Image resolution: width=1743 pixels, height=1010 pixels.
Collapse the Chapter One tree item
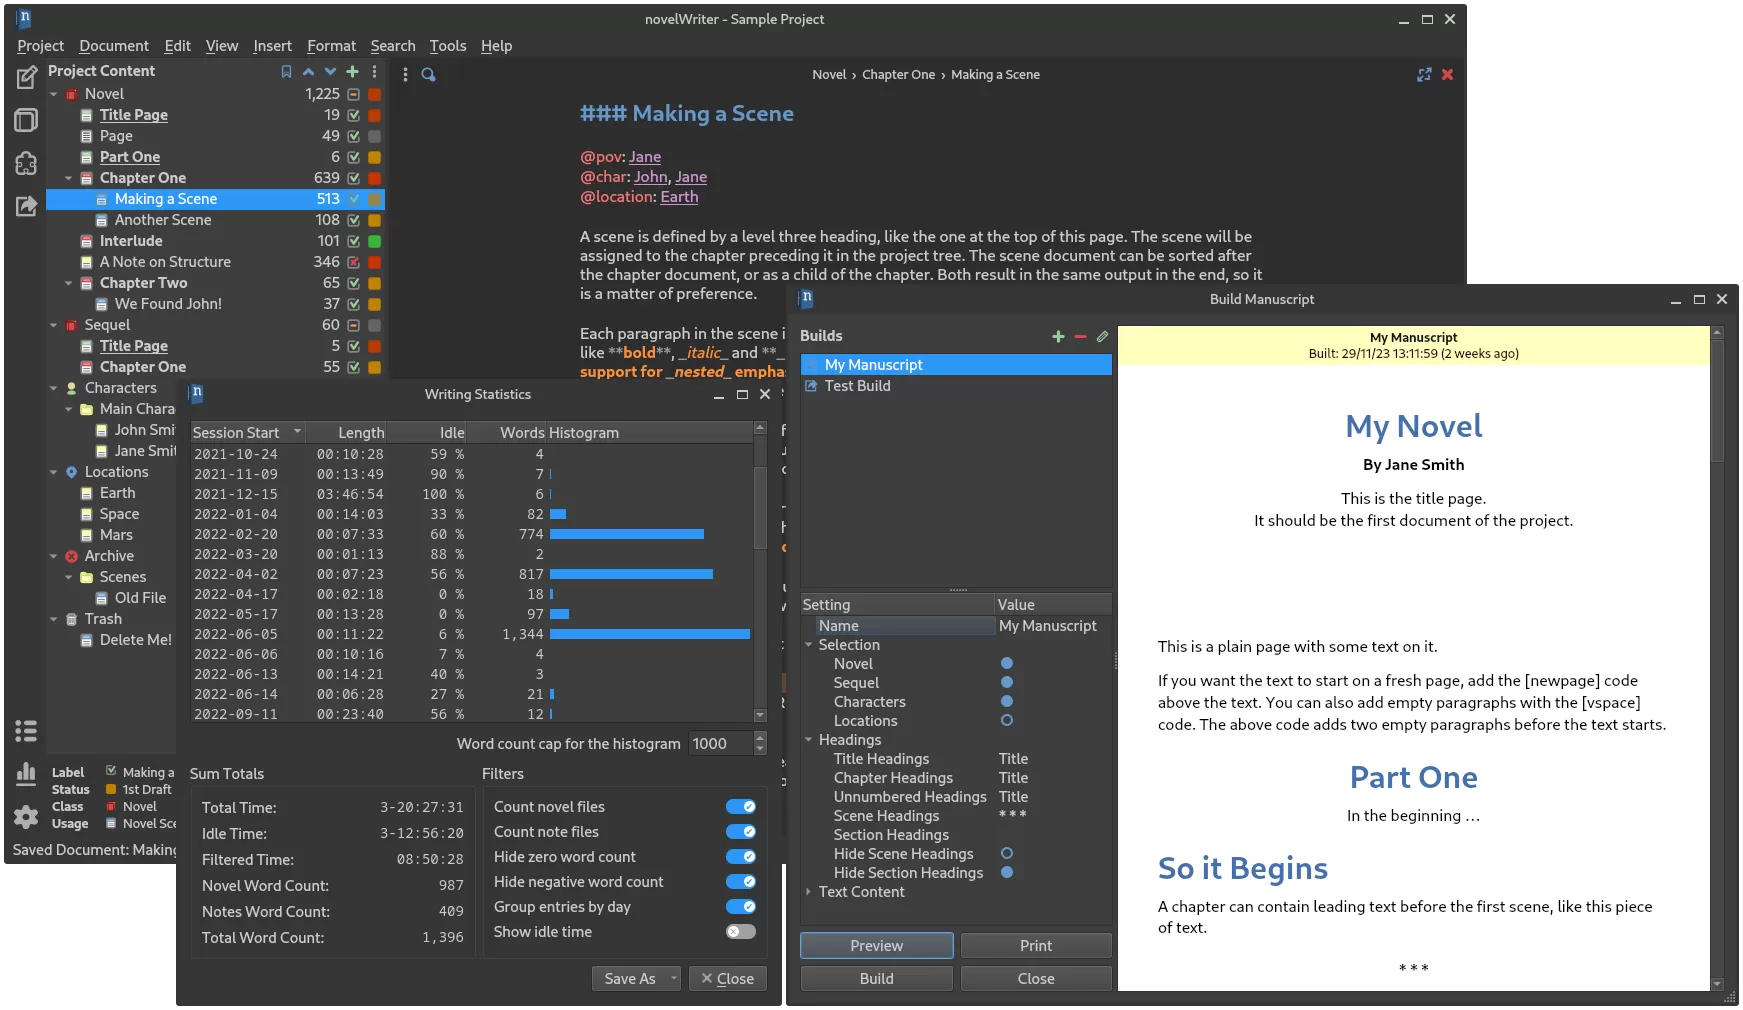[68, 178]
